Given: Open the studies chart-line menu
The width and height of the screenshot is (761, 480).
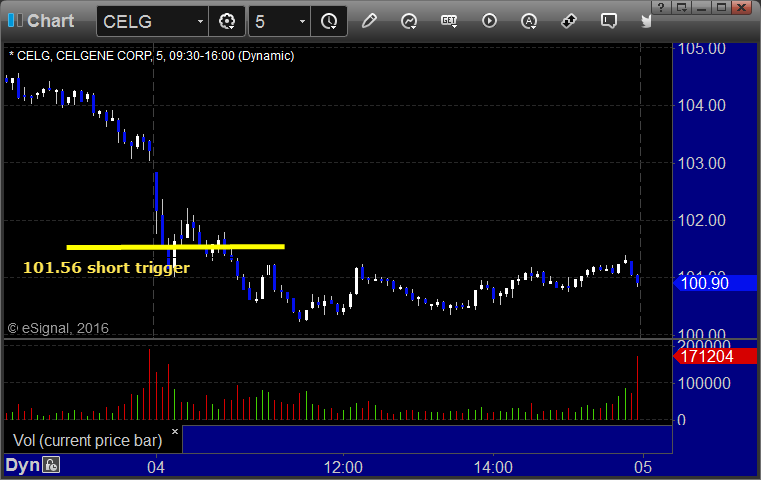Looking at the screenshot, I should (409, 21).
